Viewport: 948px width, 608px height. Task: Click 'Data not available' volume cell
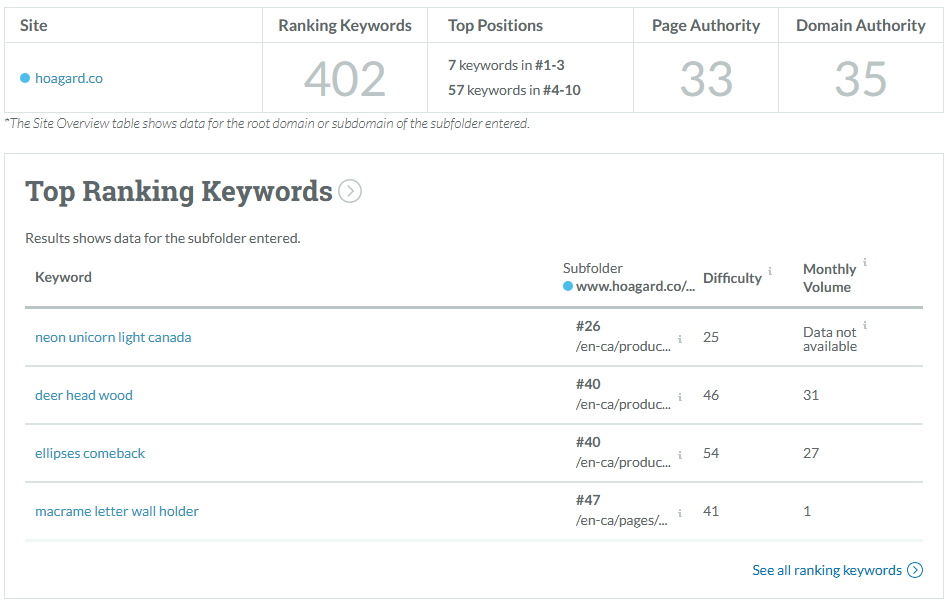(830, 339)
